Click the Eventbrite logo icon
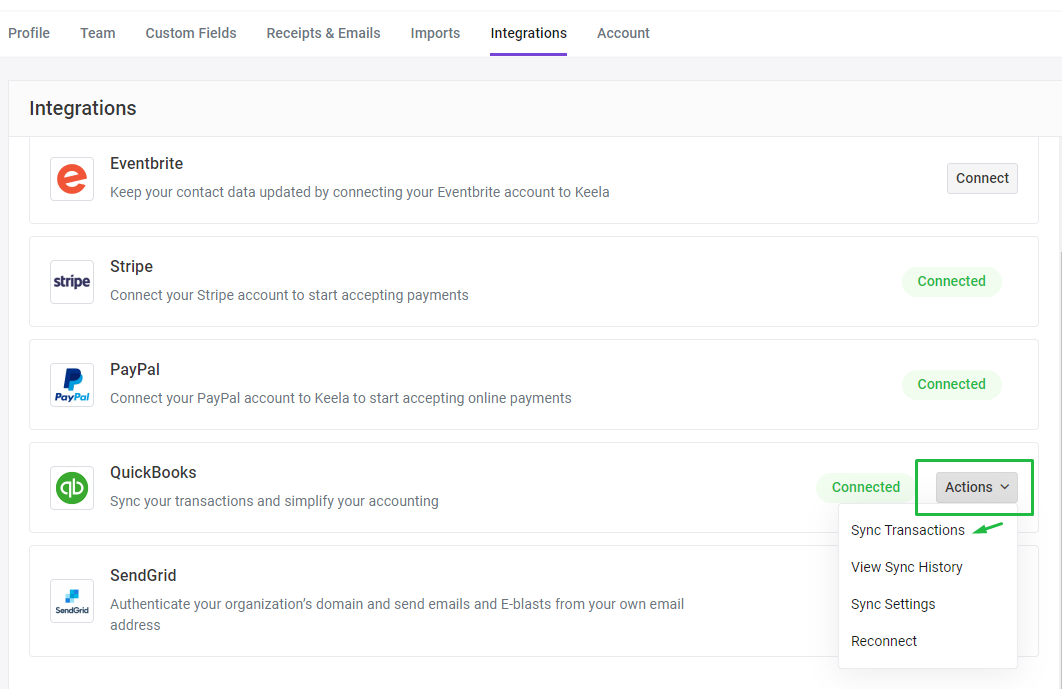Image resolution: width=1062 pixels, height=689 pixels. coord(72,179)
